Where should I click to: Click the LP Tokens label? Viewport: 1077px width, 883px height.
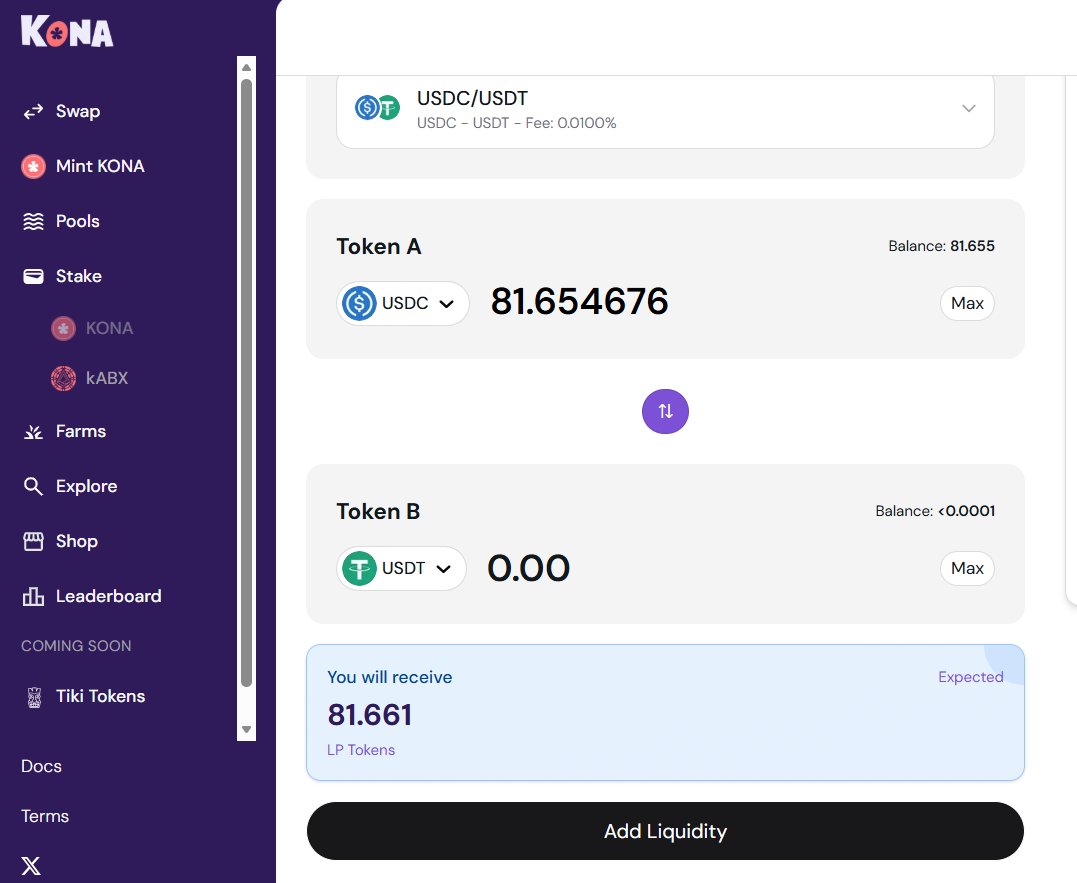pos(361,750)
